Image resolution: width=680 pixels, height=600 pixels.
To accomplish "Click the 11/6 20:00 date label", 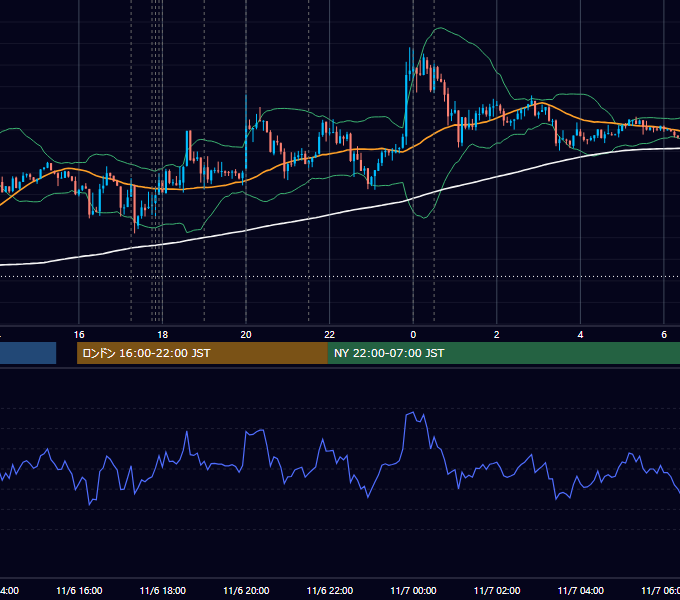I will [246, 590].
